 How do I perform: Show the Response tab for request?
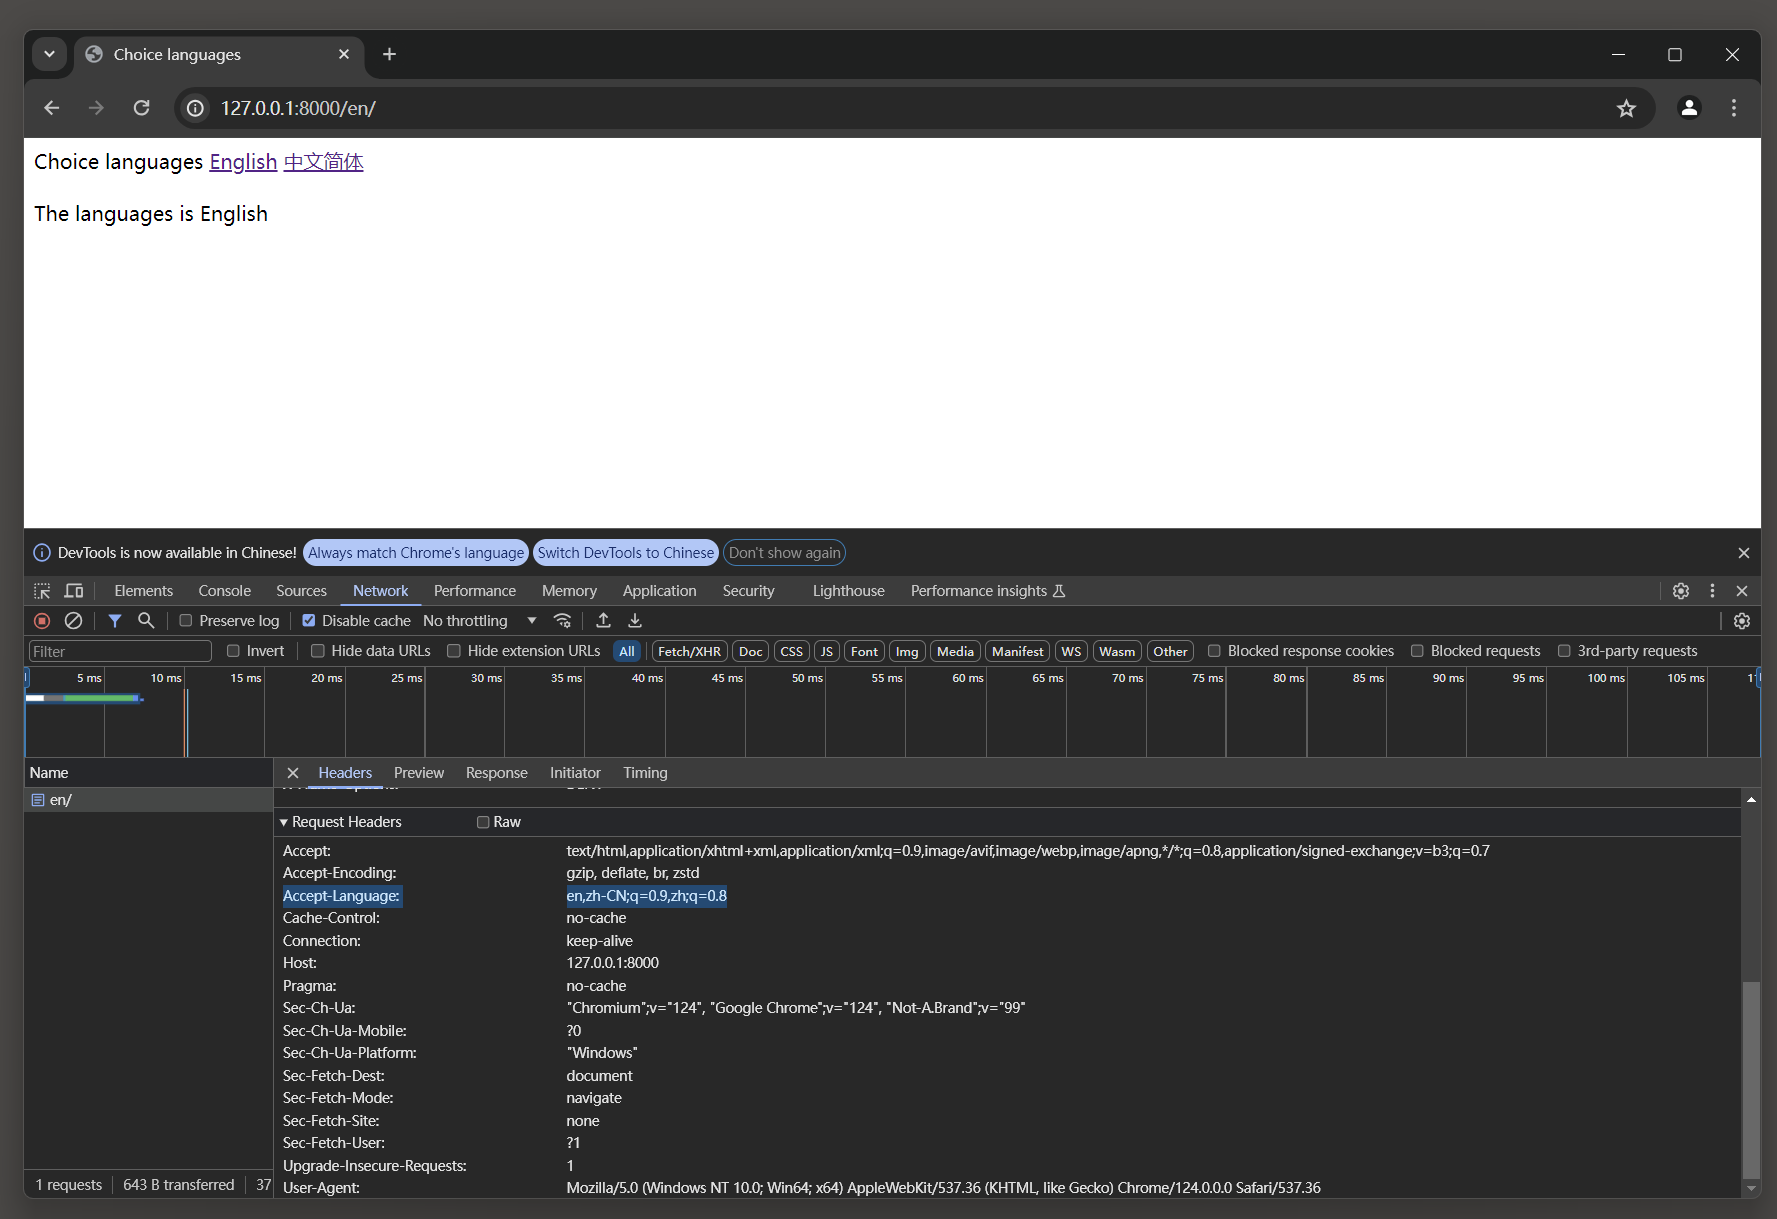496,773
